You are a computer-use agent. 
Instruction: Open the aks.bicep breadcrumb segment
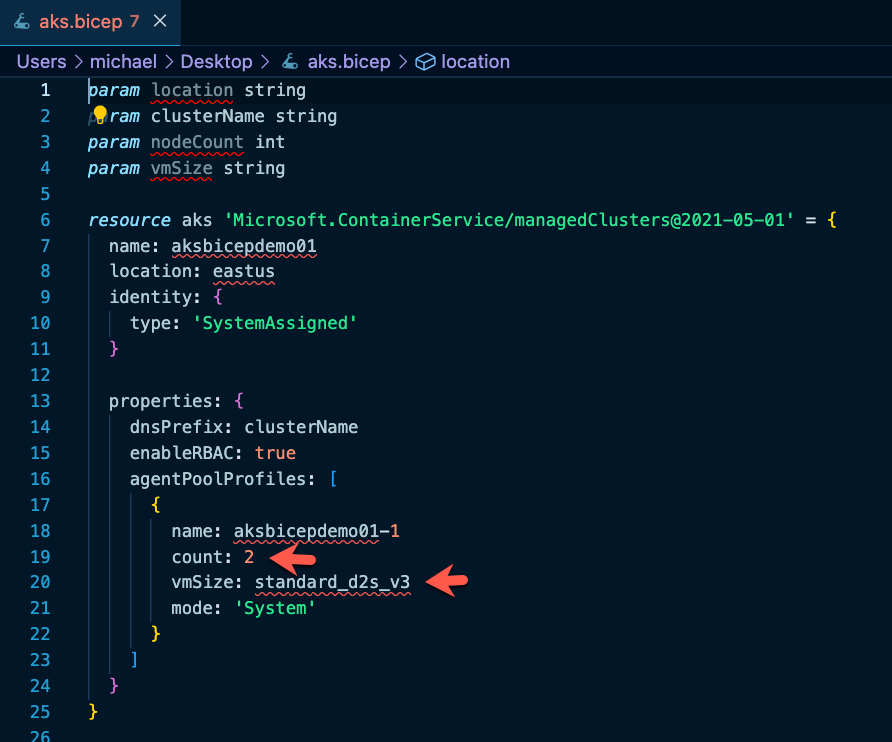point(349,61)
